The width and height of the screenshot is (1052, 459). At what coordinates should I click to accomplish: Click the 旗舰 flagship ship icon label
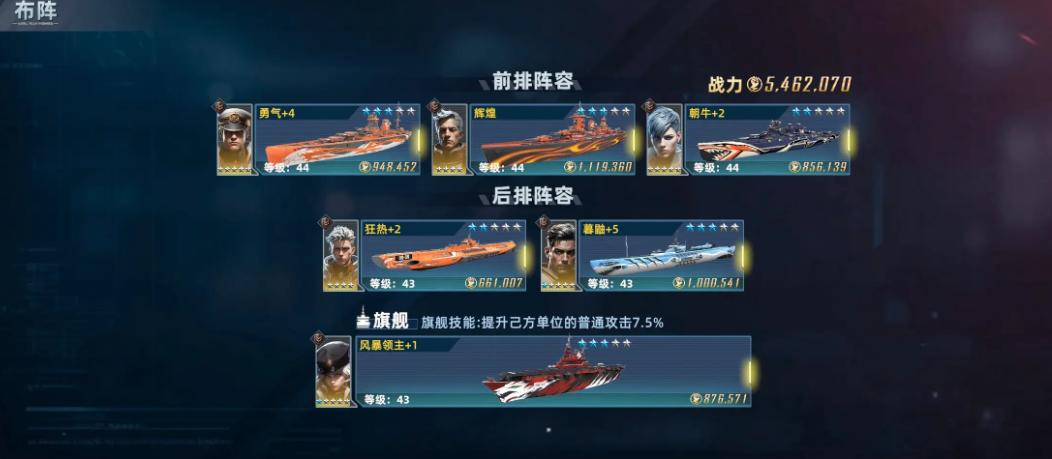(382, 320)
